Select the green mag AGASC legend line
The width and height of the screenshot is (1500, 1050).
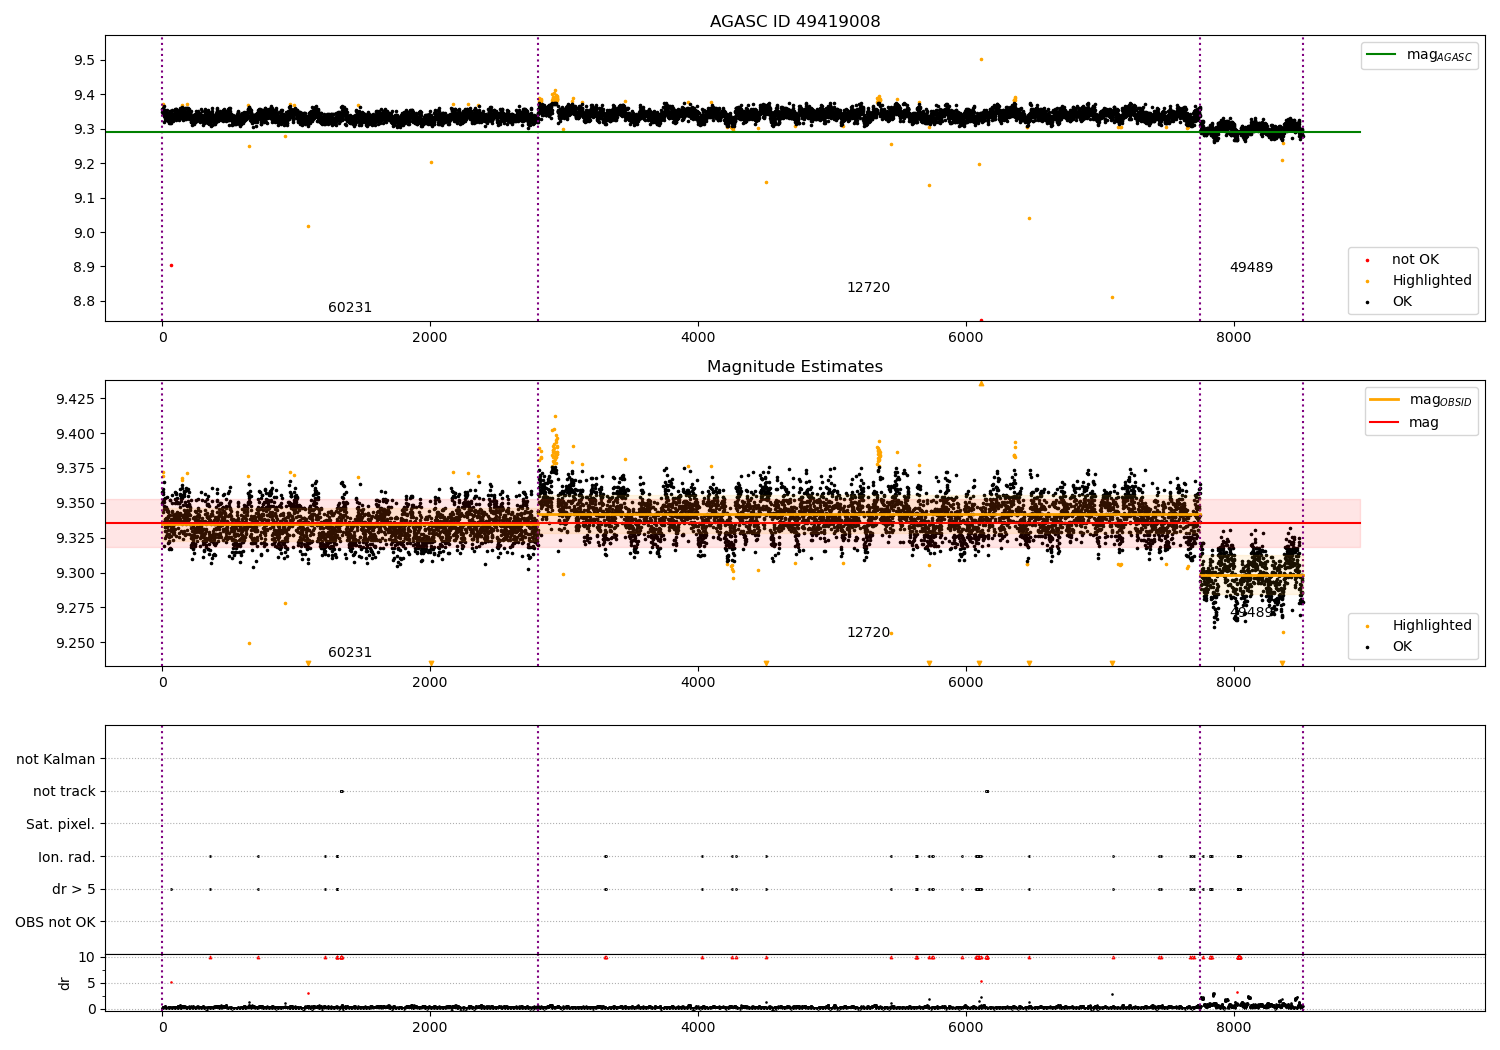click(x=1382, y=55)
